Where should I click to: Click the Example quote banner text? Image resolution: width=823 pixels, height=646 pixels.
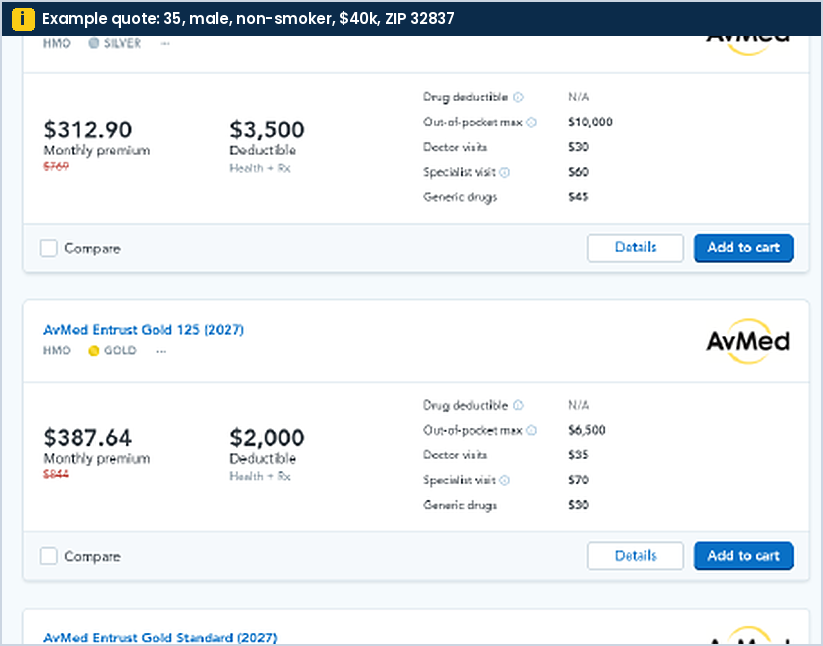(248, 19)
